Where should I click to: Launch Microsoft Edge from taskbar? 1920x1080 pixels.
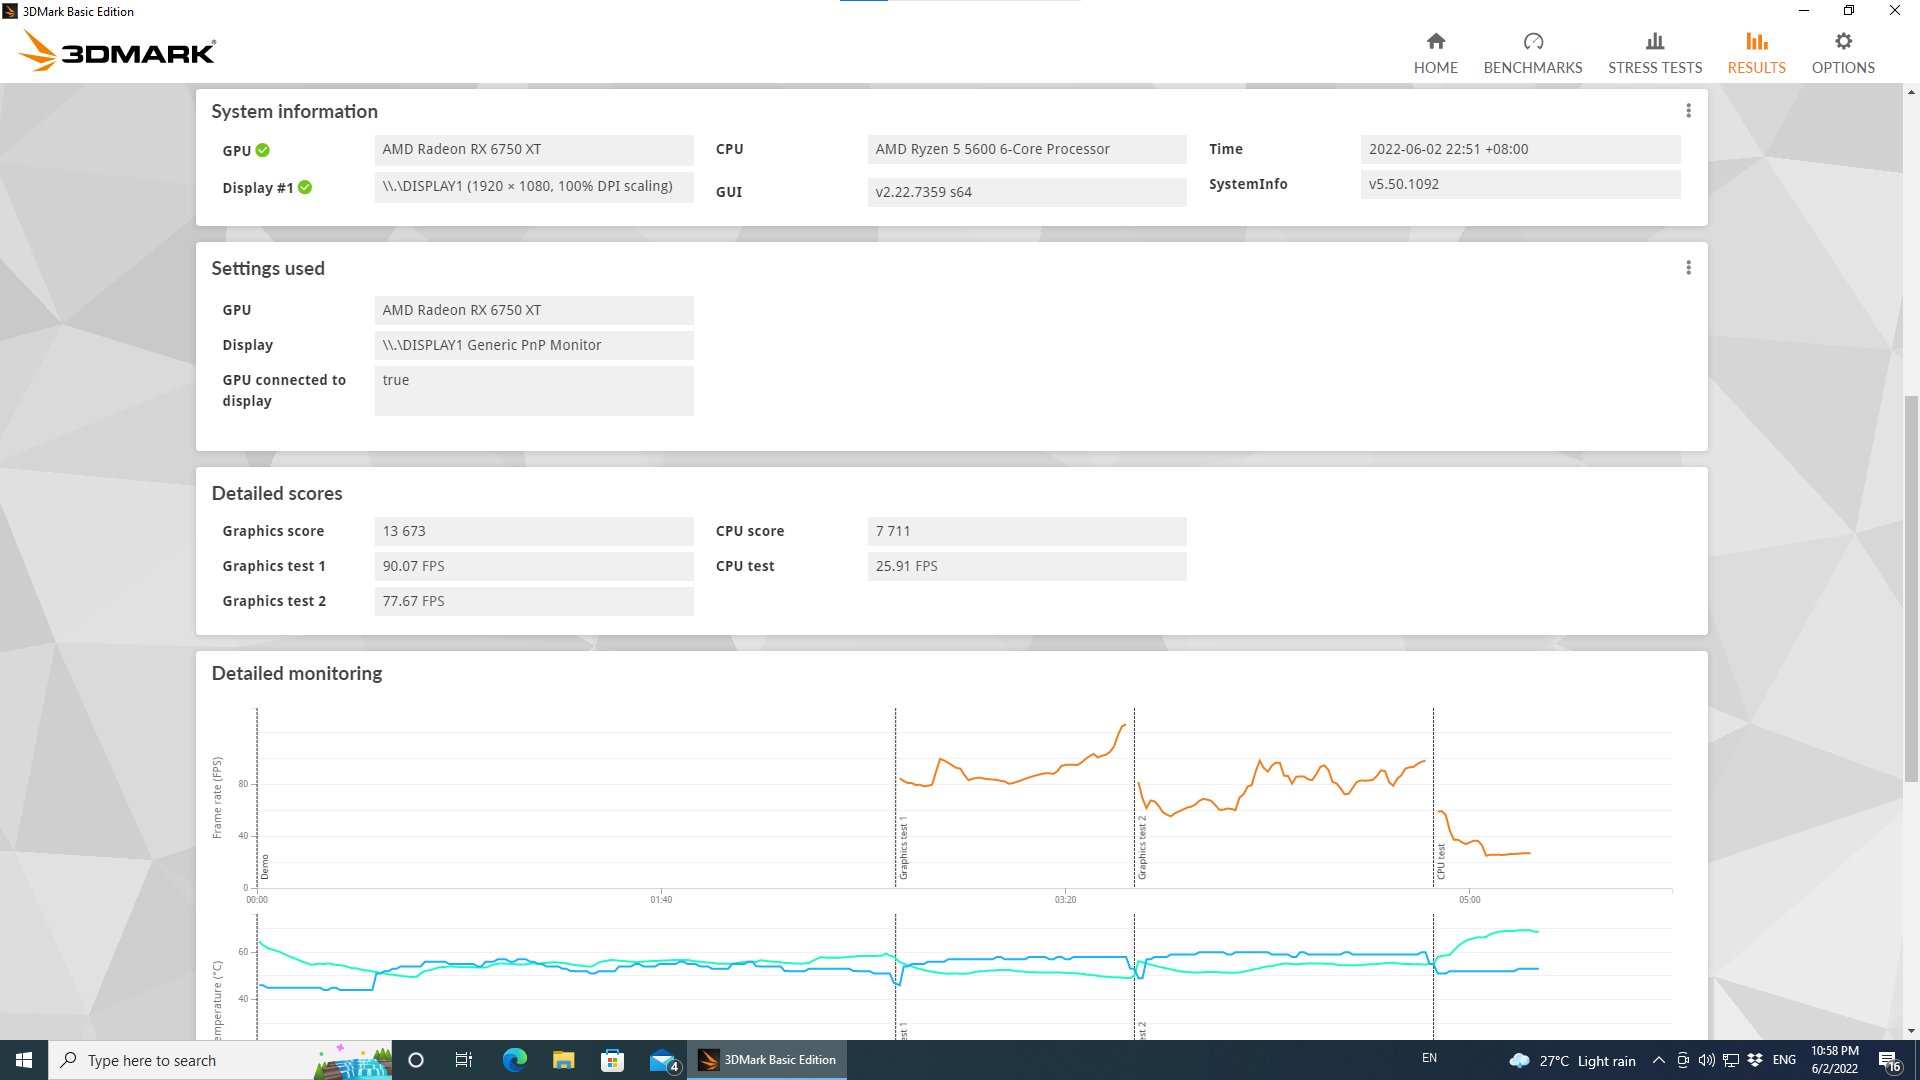pos(514,1060)
